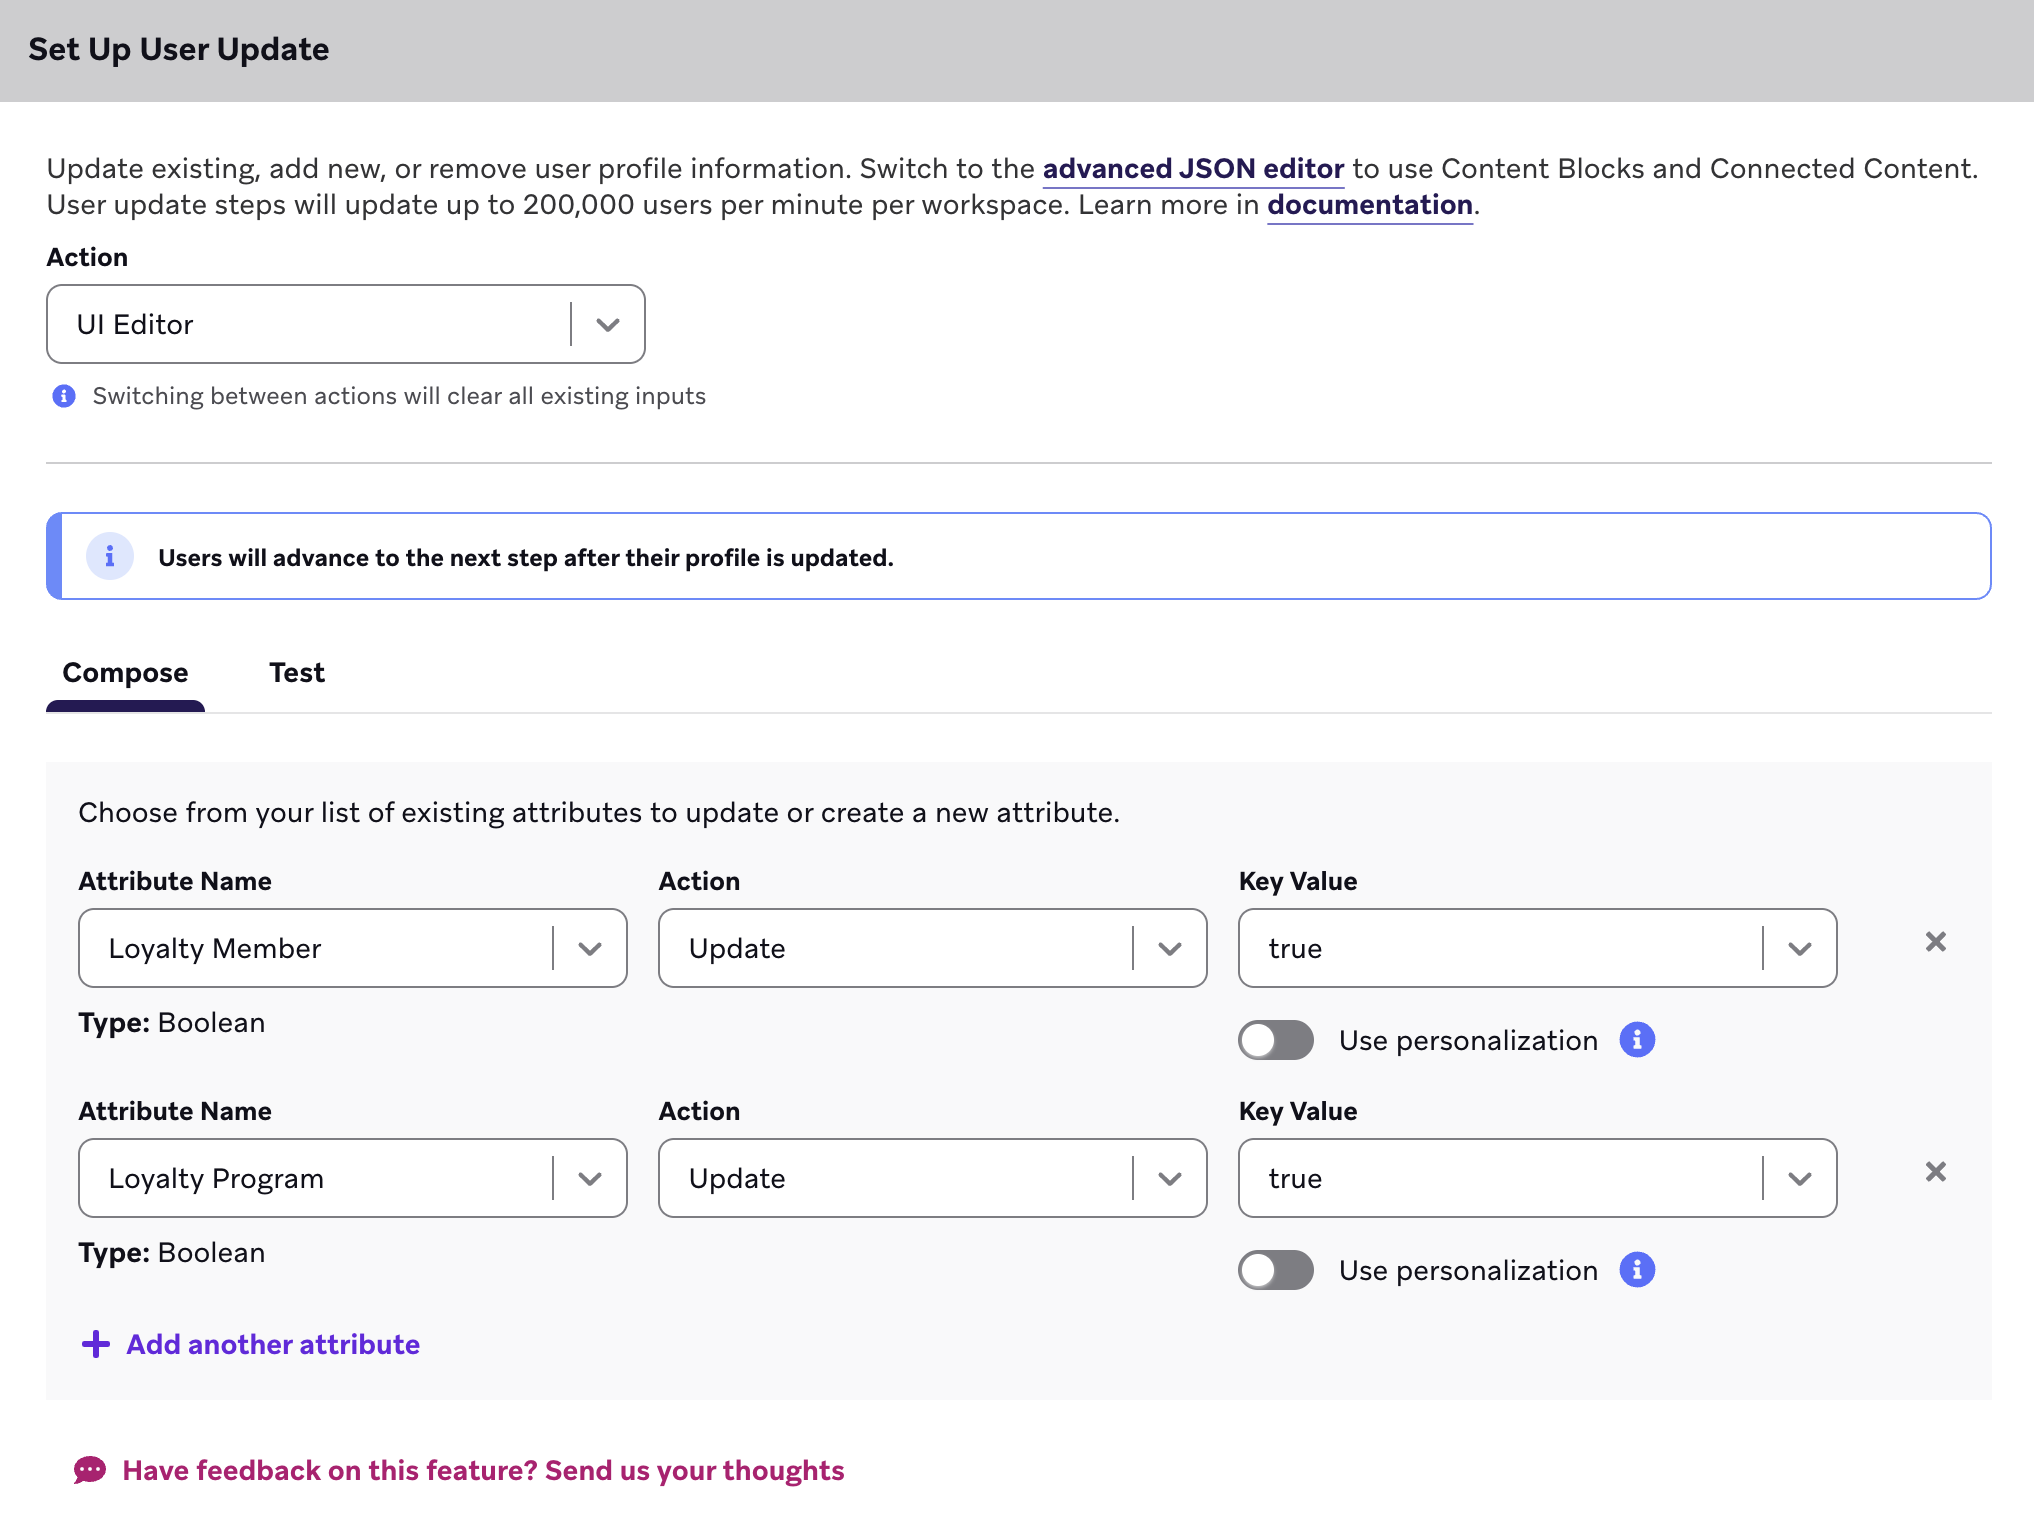Click info icon beside the switching actions note
The height and width of the screenshot is (1536, 2034).
64,396
